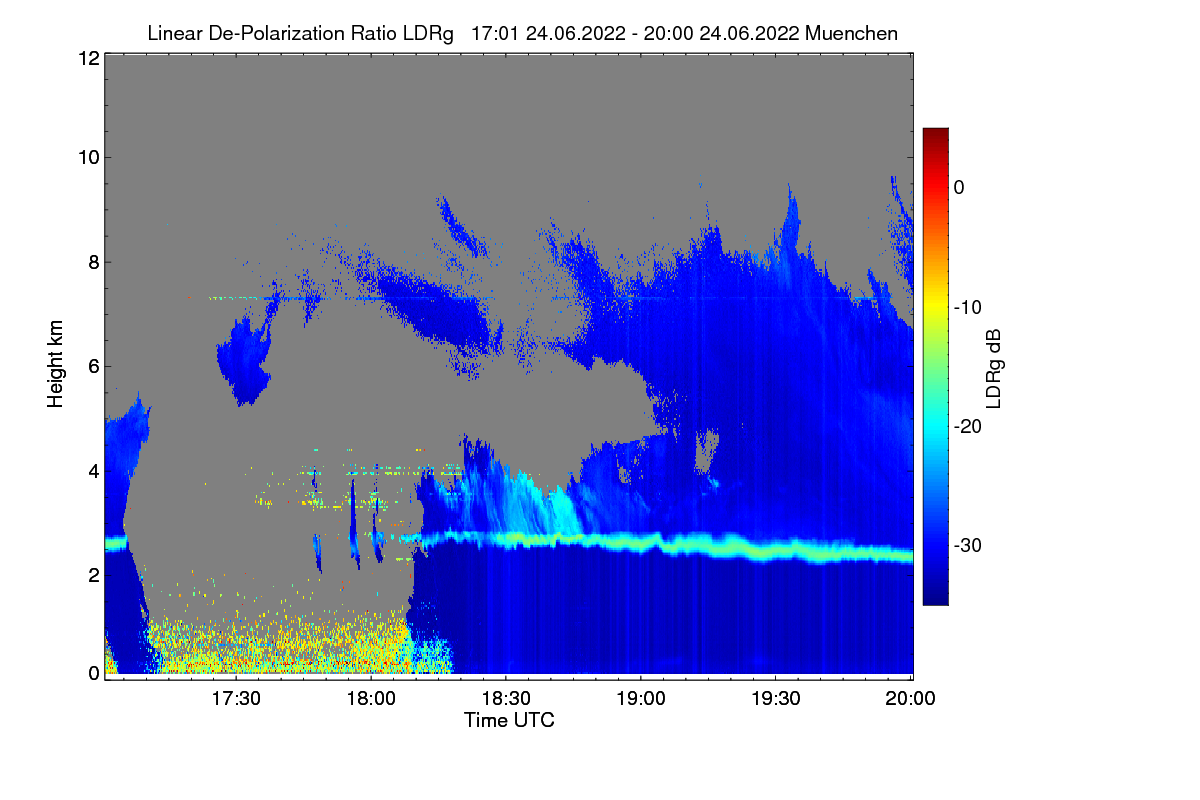
Task: Click the colorbar value label 0
Action: pyautogui.click(x=959, y=187)
